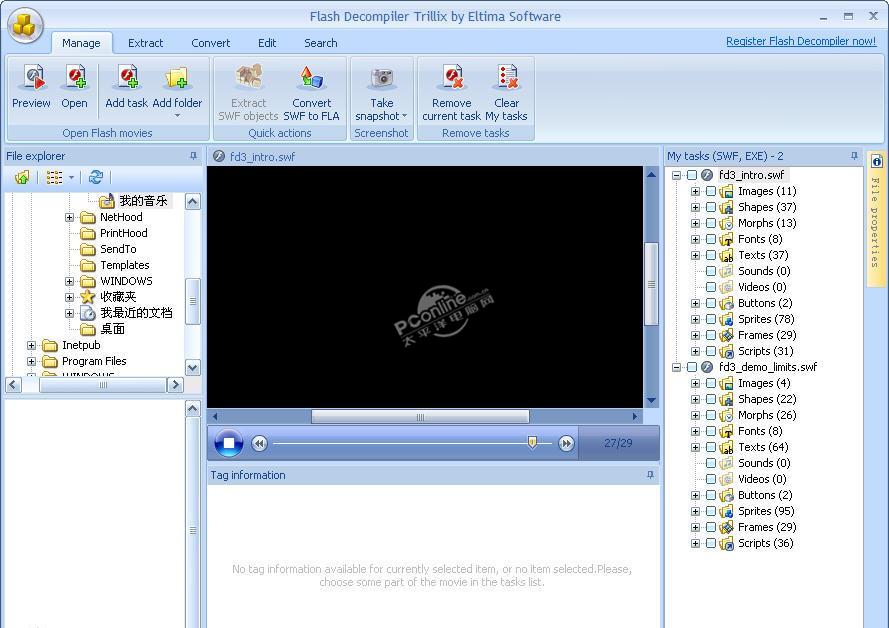Screen dimensions: 889x628
Task: Open the File properties side tab
Action: point(876,219)
